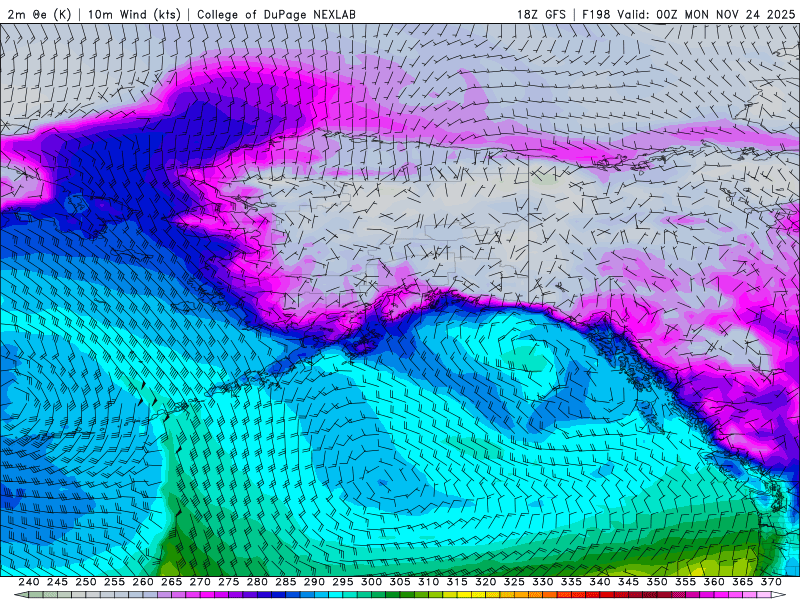Click the 255 color scale label
The image size is (800, 600).
114,582
